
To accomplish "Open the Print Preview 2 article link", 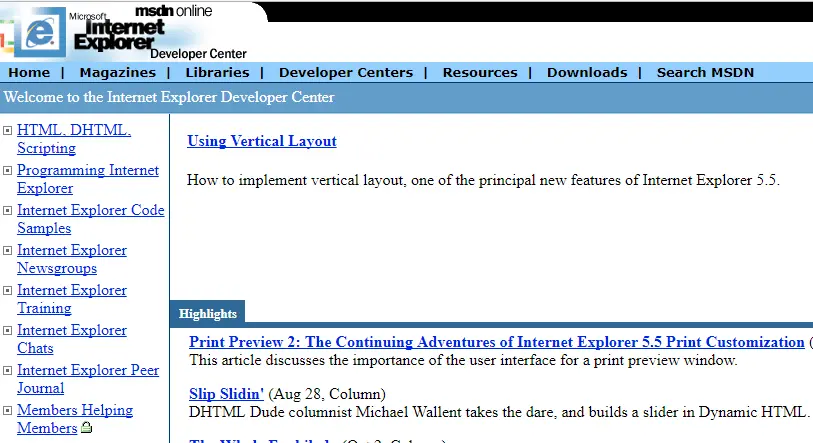I will pos(497,342).
